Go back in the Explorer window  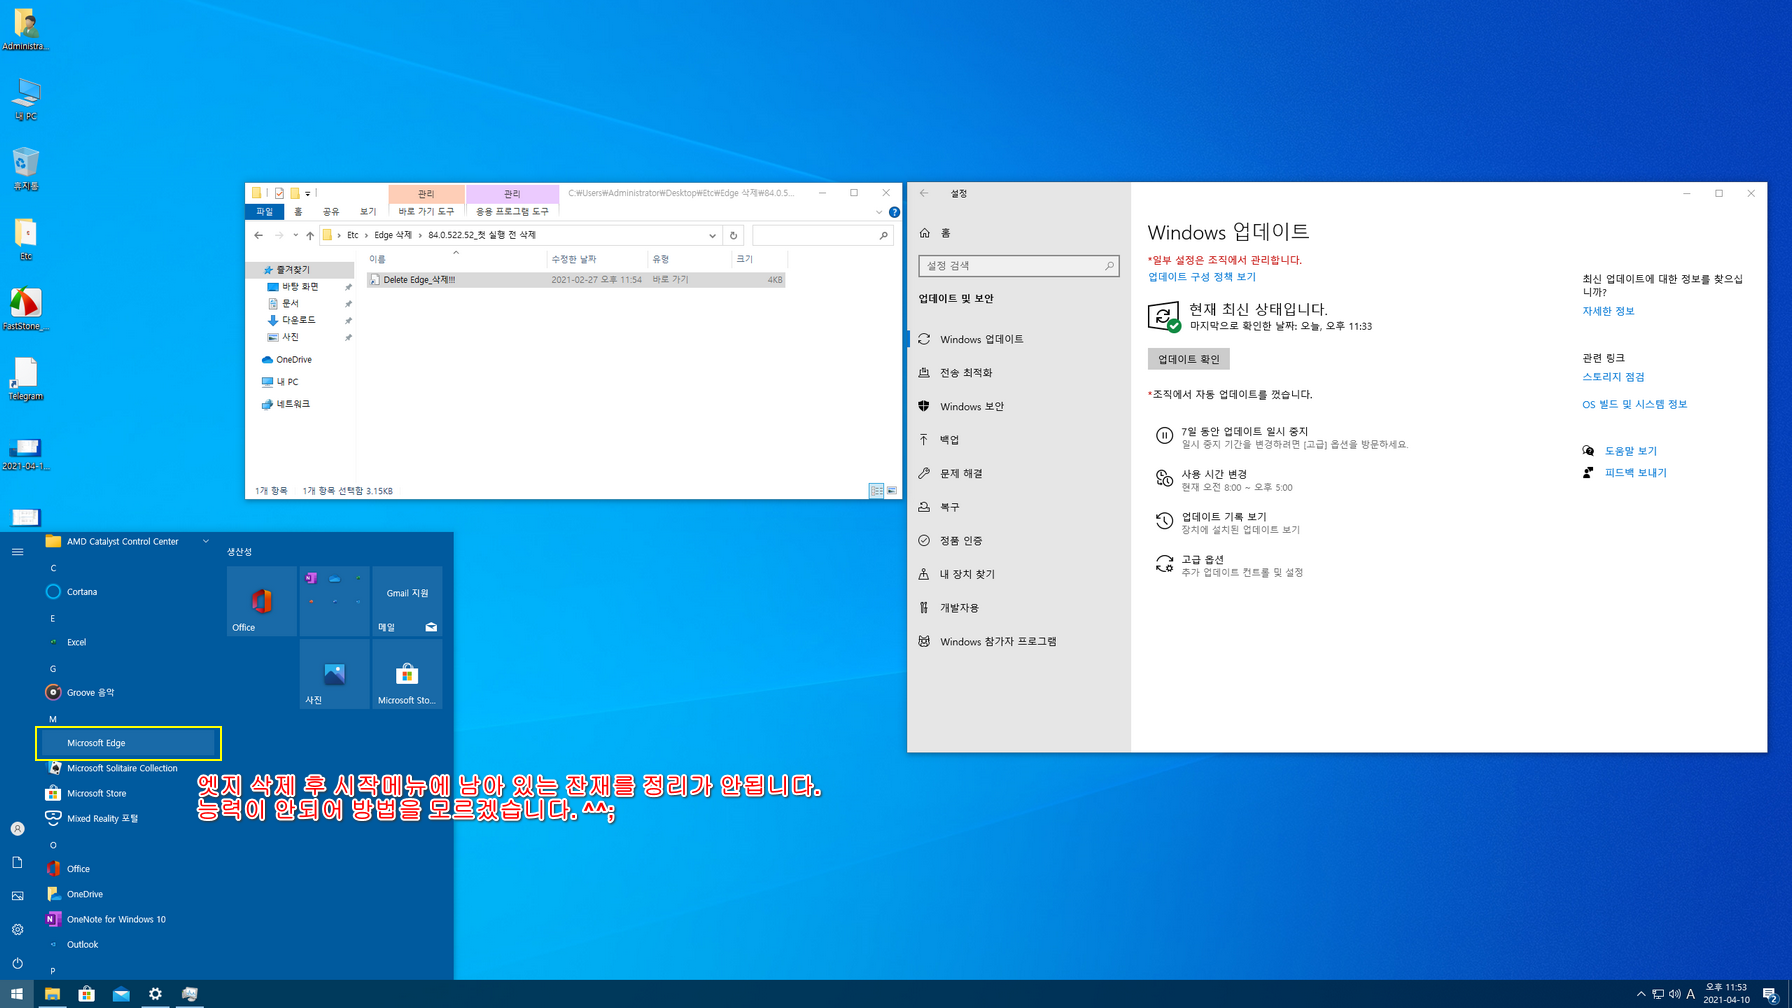point(259,235)
